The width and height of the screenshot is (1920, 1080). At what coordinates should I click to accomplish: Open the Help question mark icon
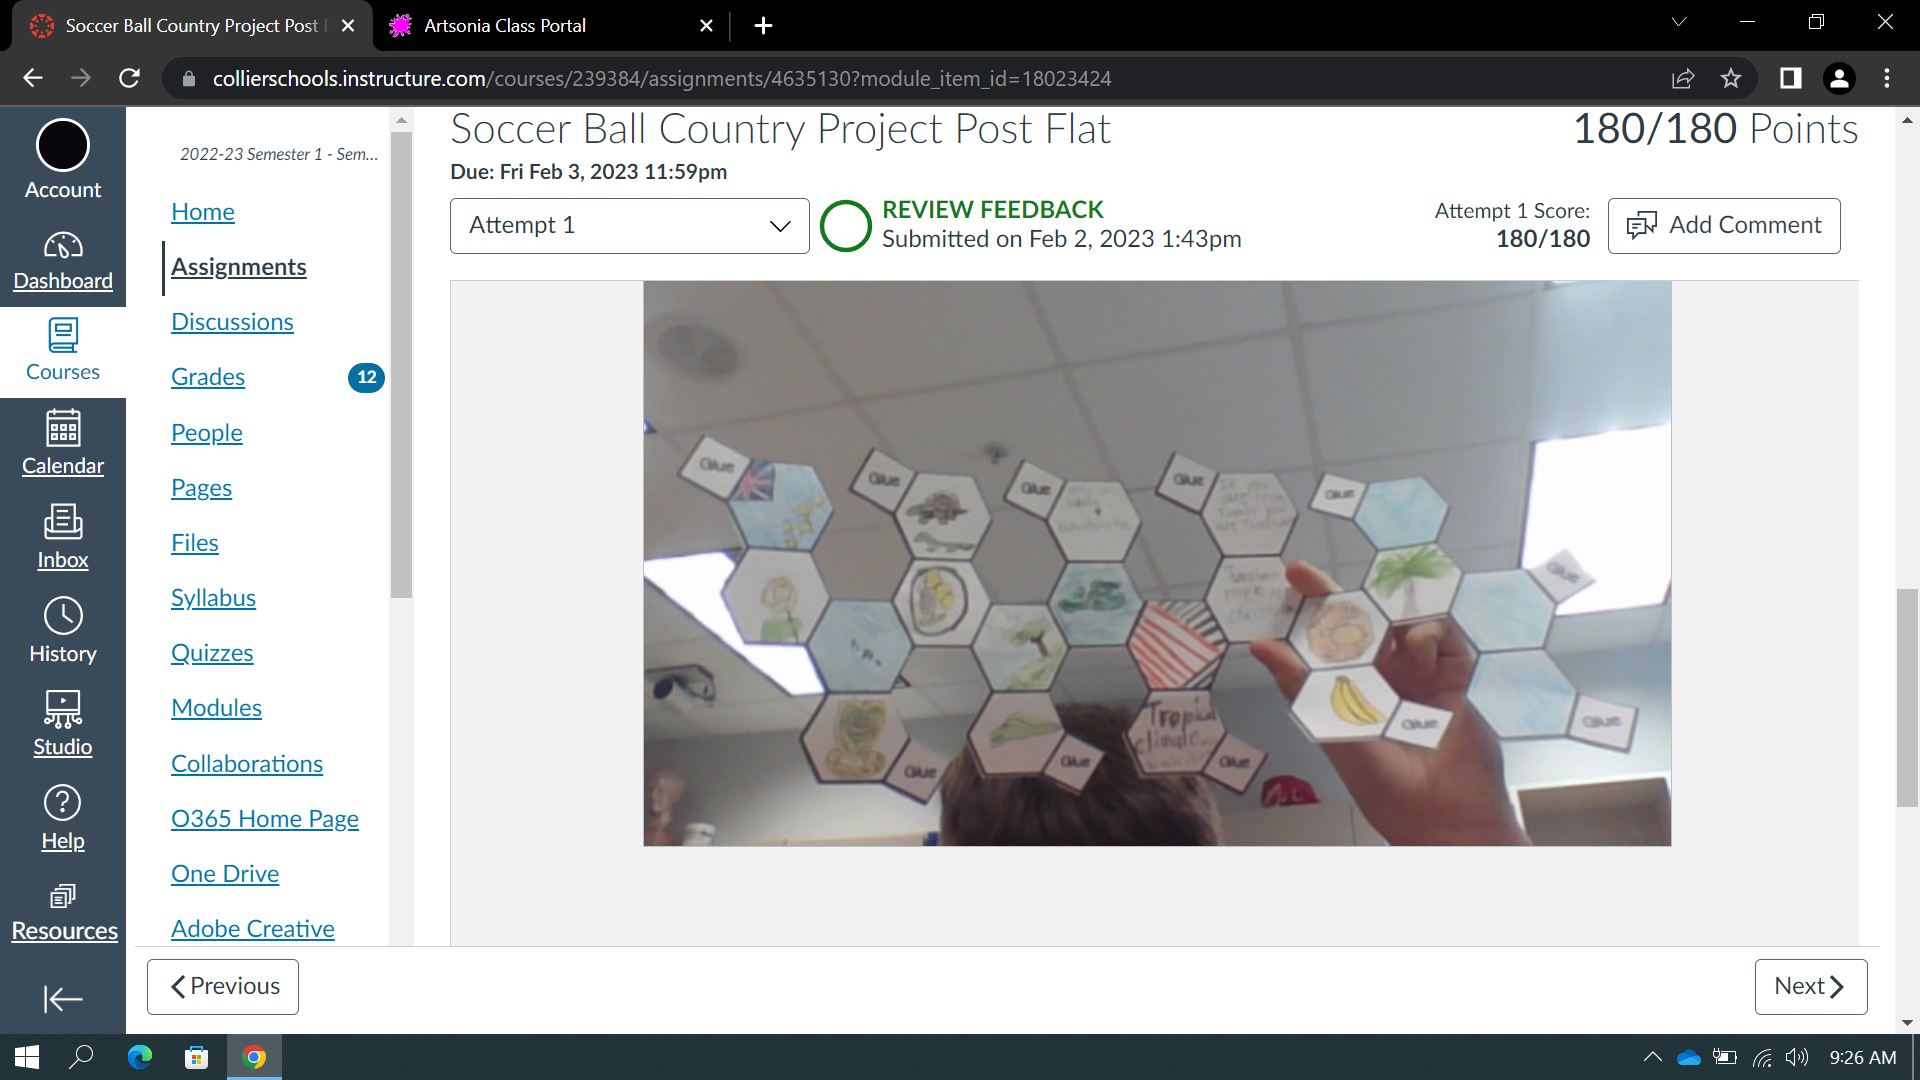tap(62, 803)
